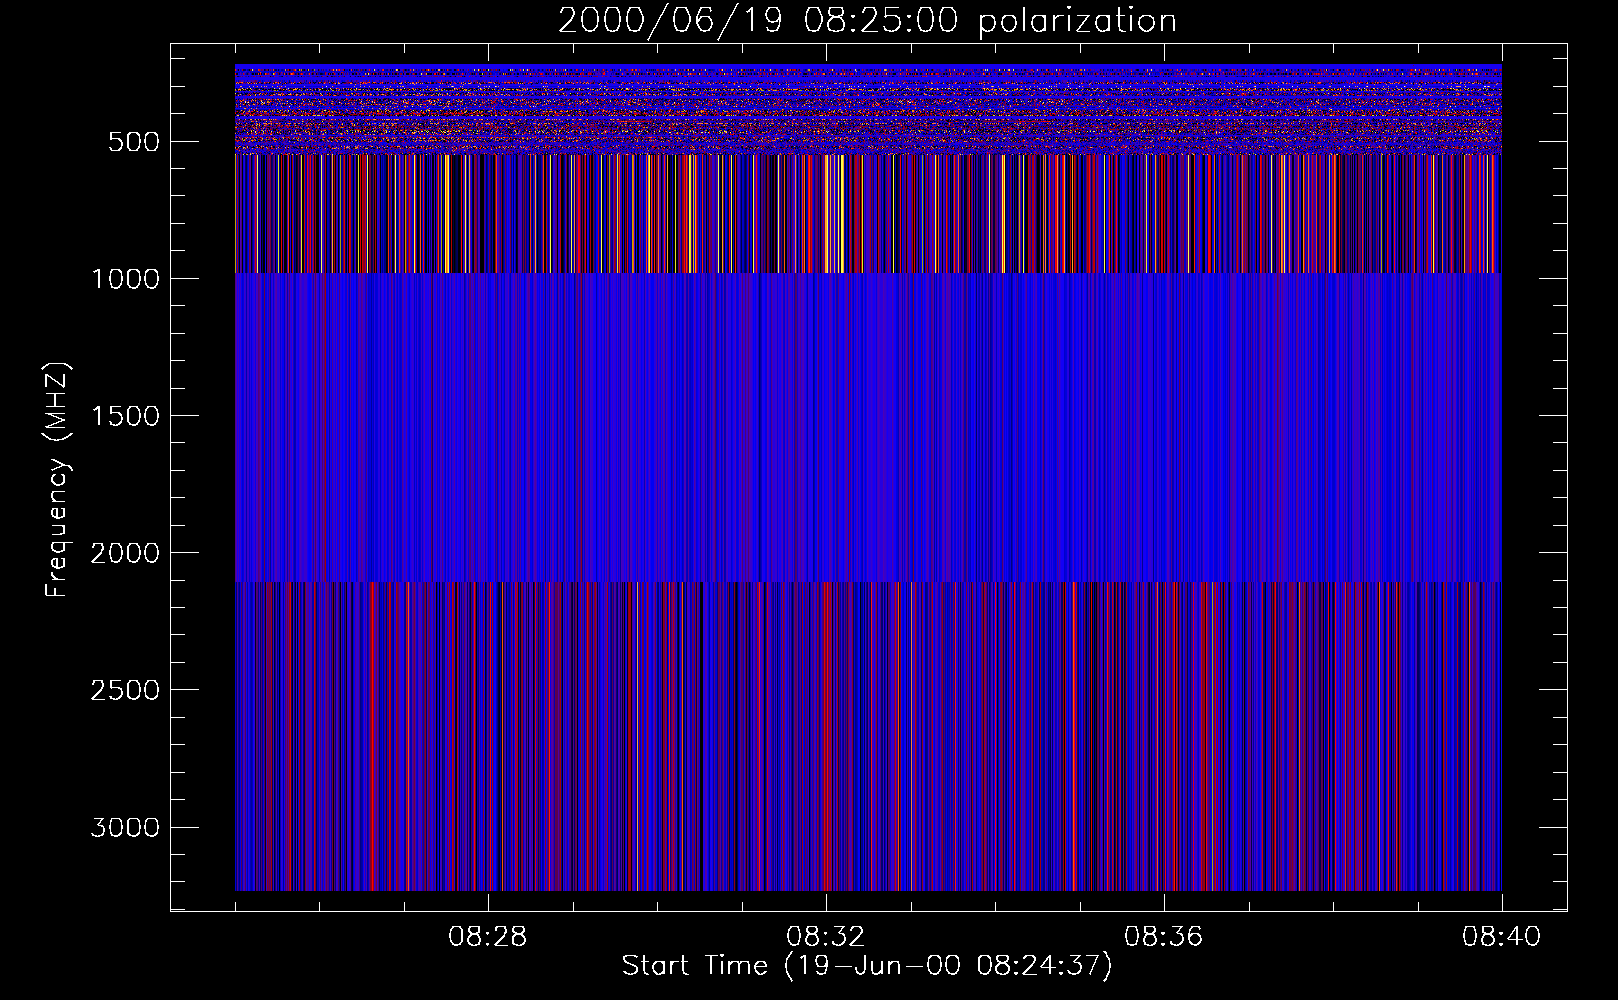
Task: Click the 3000 frequency tick label
Action: coord(125,828)
